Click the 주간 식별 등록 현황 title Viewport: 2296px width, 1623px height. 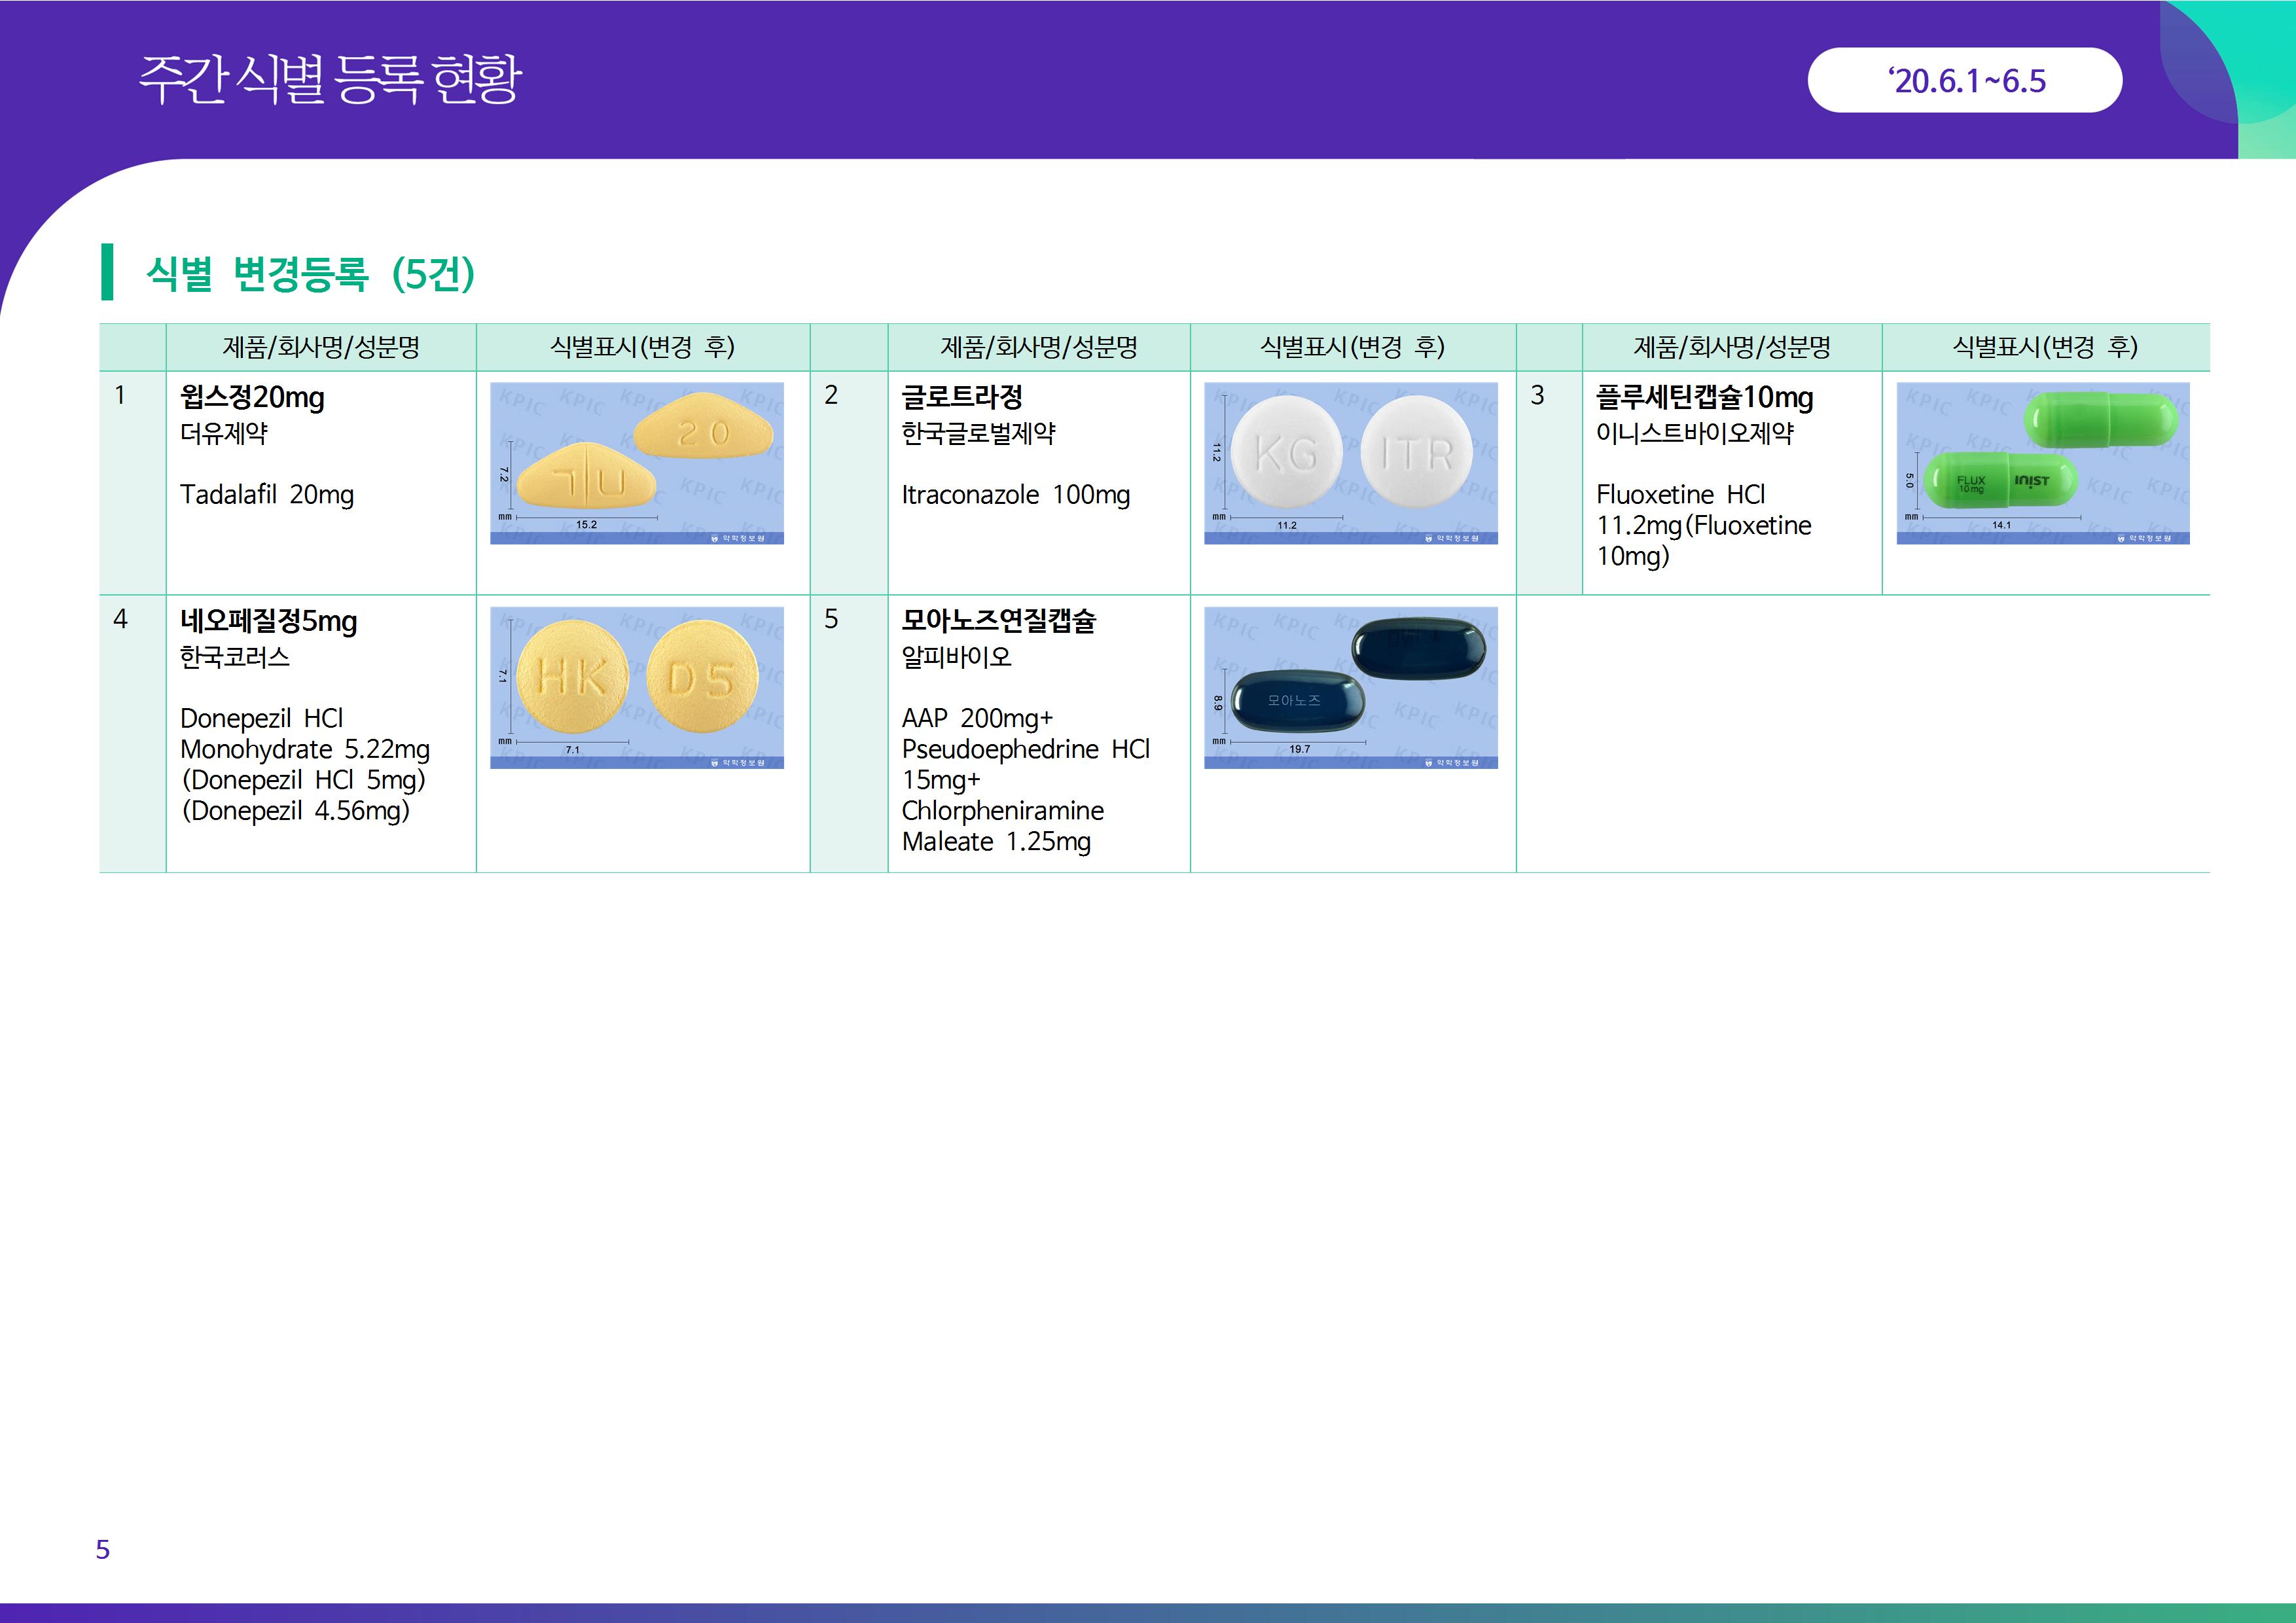coord(330,80)
